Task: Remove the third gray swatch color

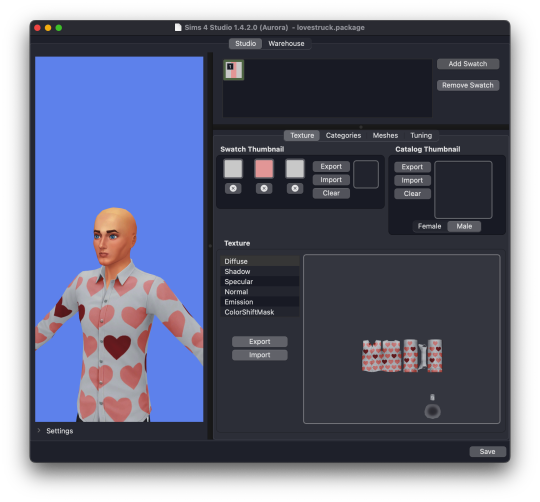Action: [295, 188]
